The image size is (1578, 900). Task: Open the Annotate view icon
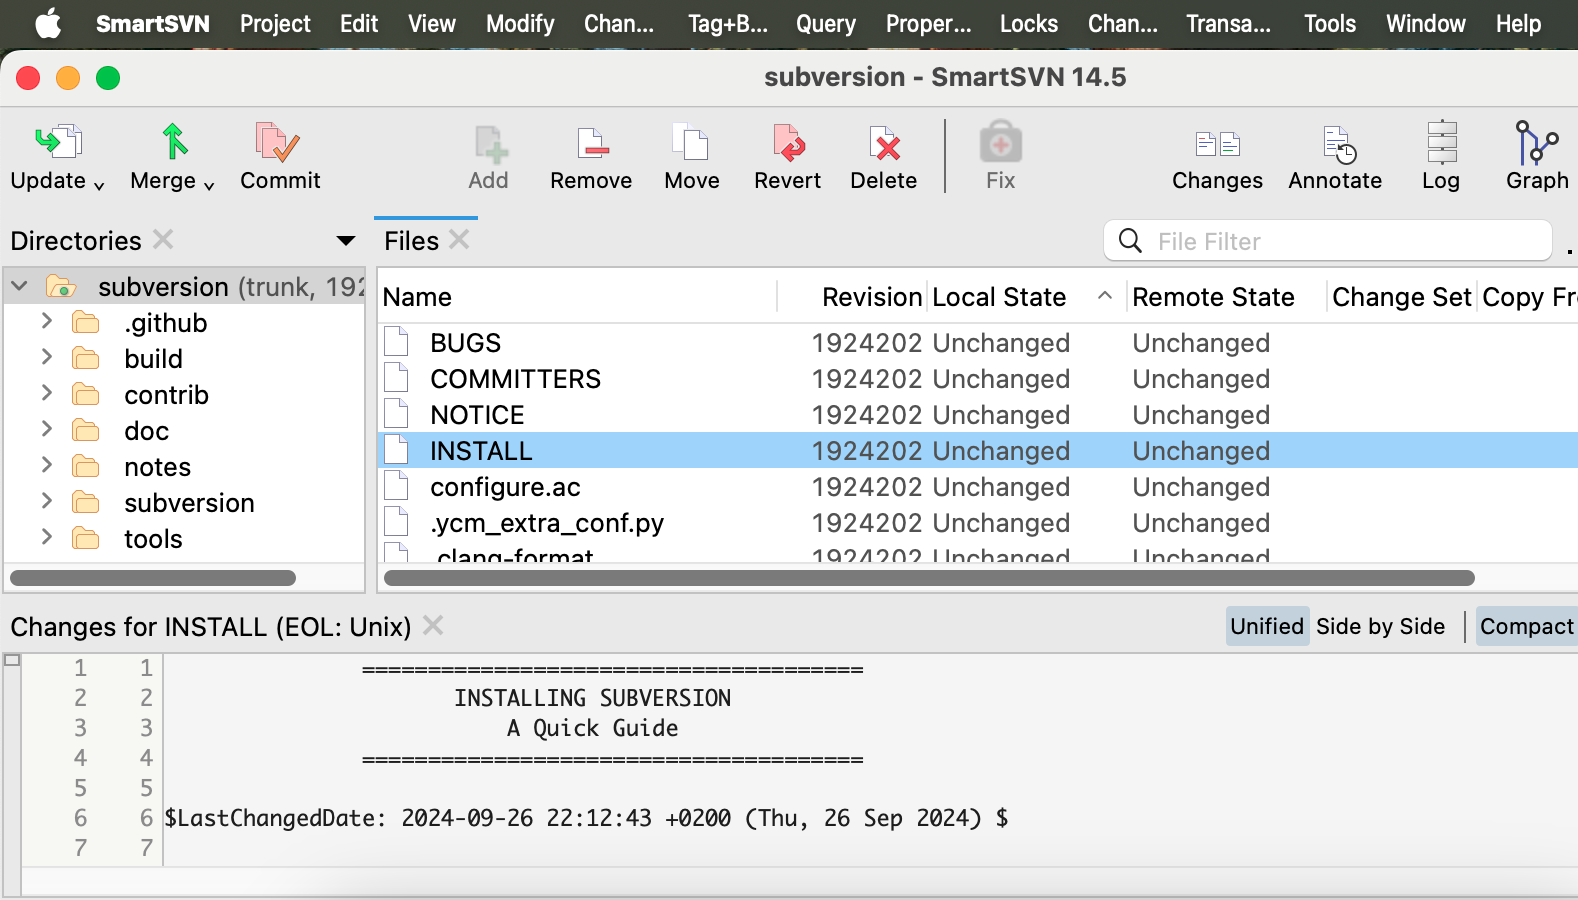[1335, 144]
